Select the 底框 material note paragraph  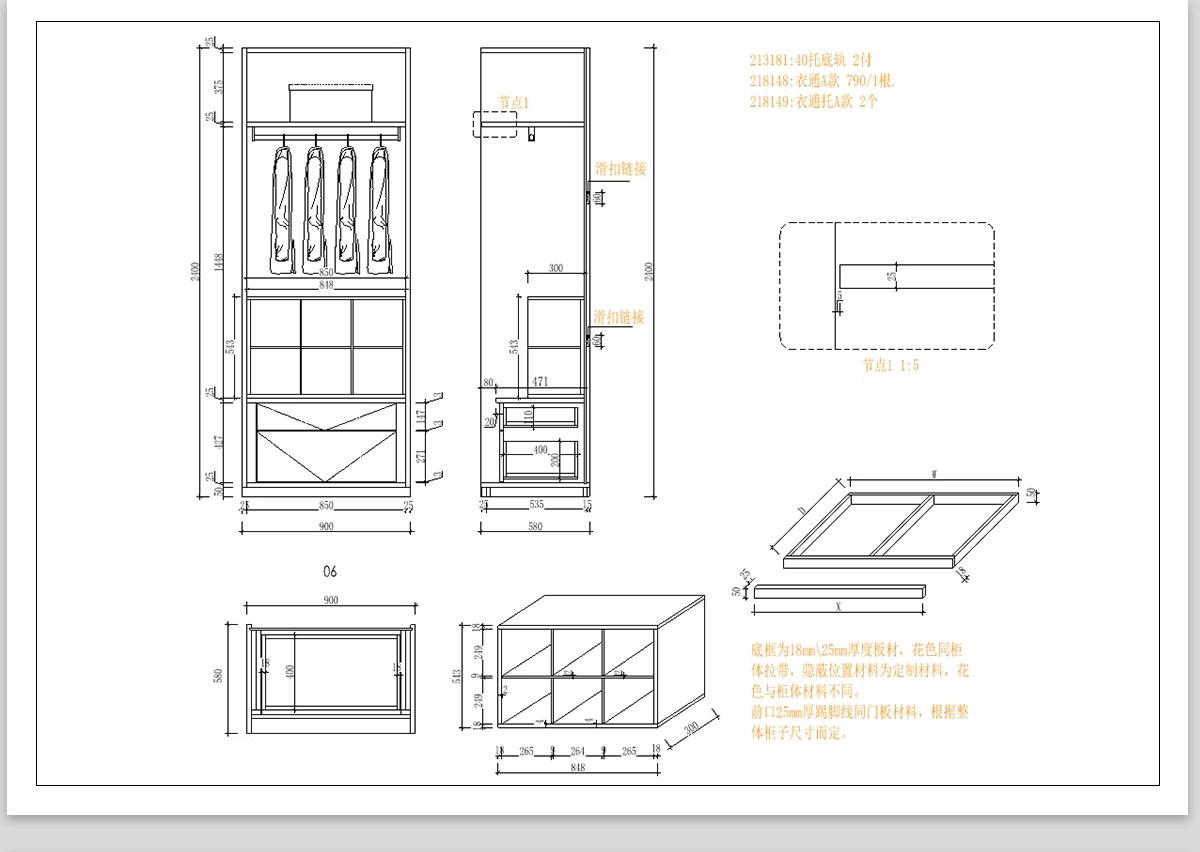point(859,691)
